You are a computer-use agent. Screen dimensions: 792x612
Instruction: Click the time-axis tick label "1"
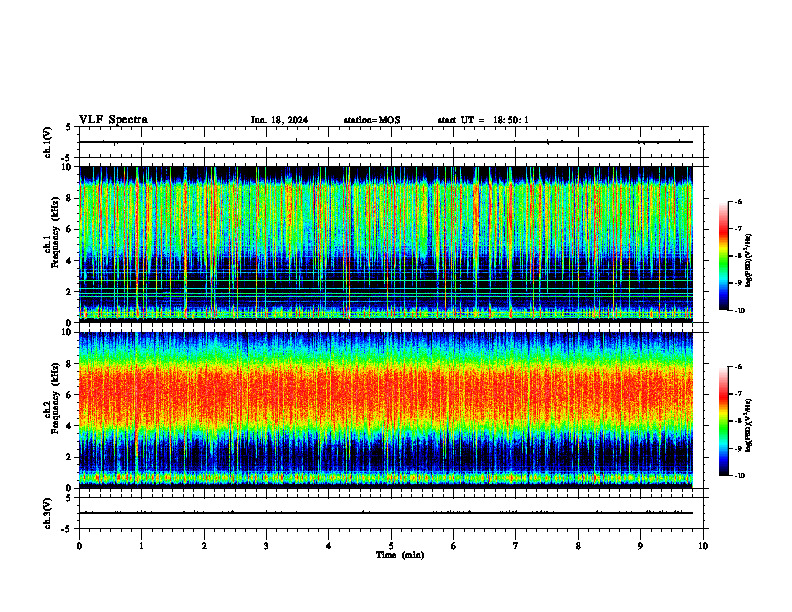click(141, 546)
